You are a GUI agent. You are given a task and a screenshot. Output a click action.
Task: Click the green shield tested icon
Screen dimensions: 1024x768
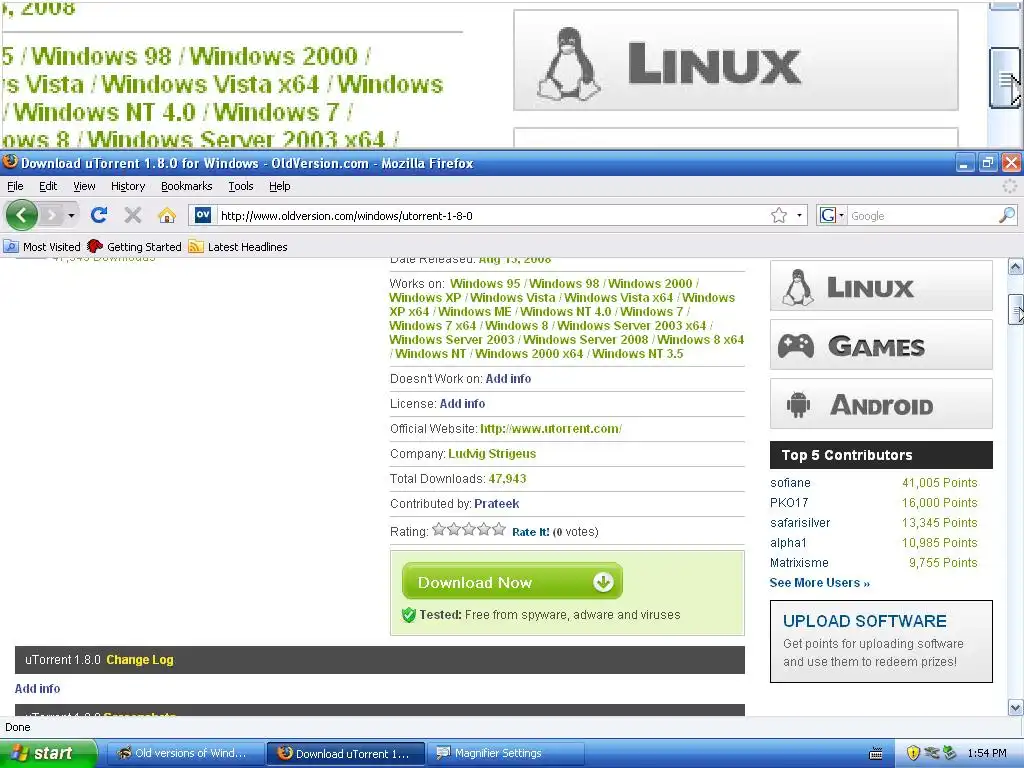pyautogui.click(x=409, y=615)
